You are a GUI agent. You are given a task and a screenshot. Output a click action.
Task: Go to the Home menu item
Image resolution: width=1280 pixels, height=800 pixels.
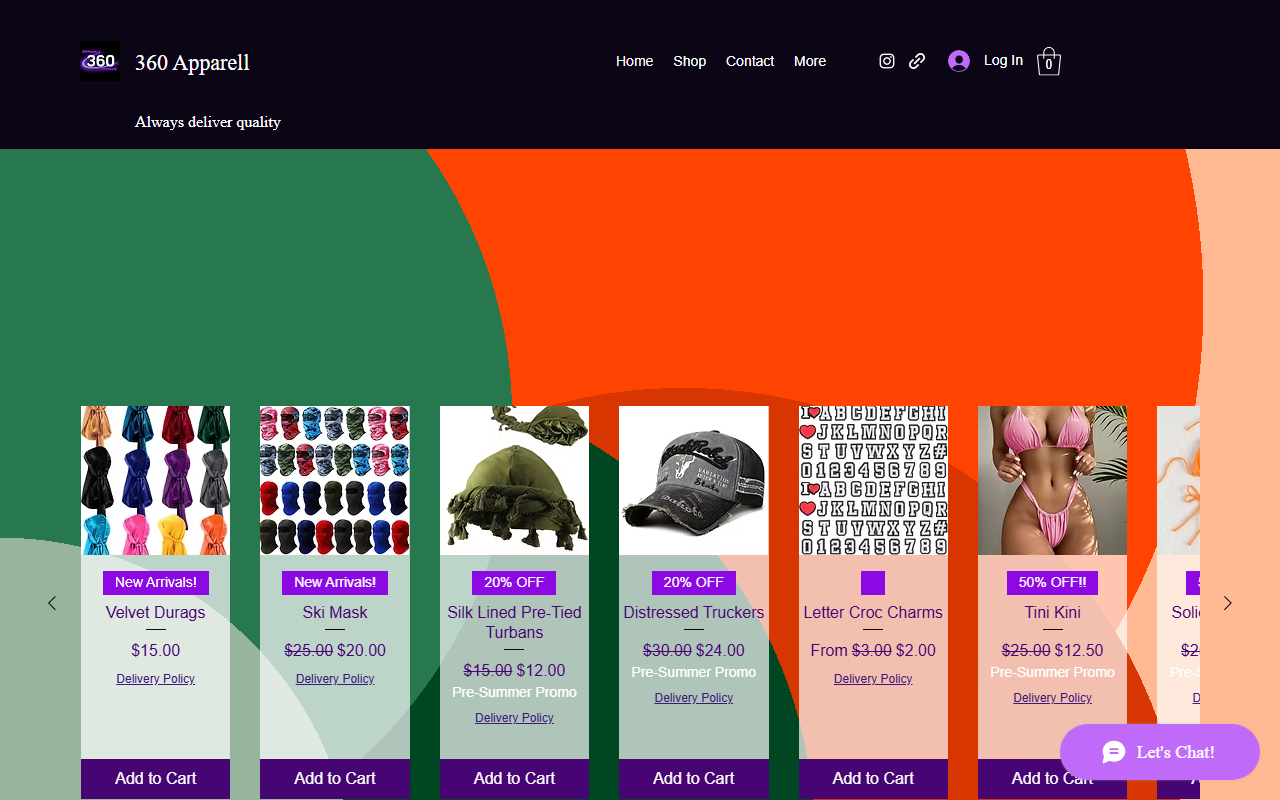click(x=634, y=61)
